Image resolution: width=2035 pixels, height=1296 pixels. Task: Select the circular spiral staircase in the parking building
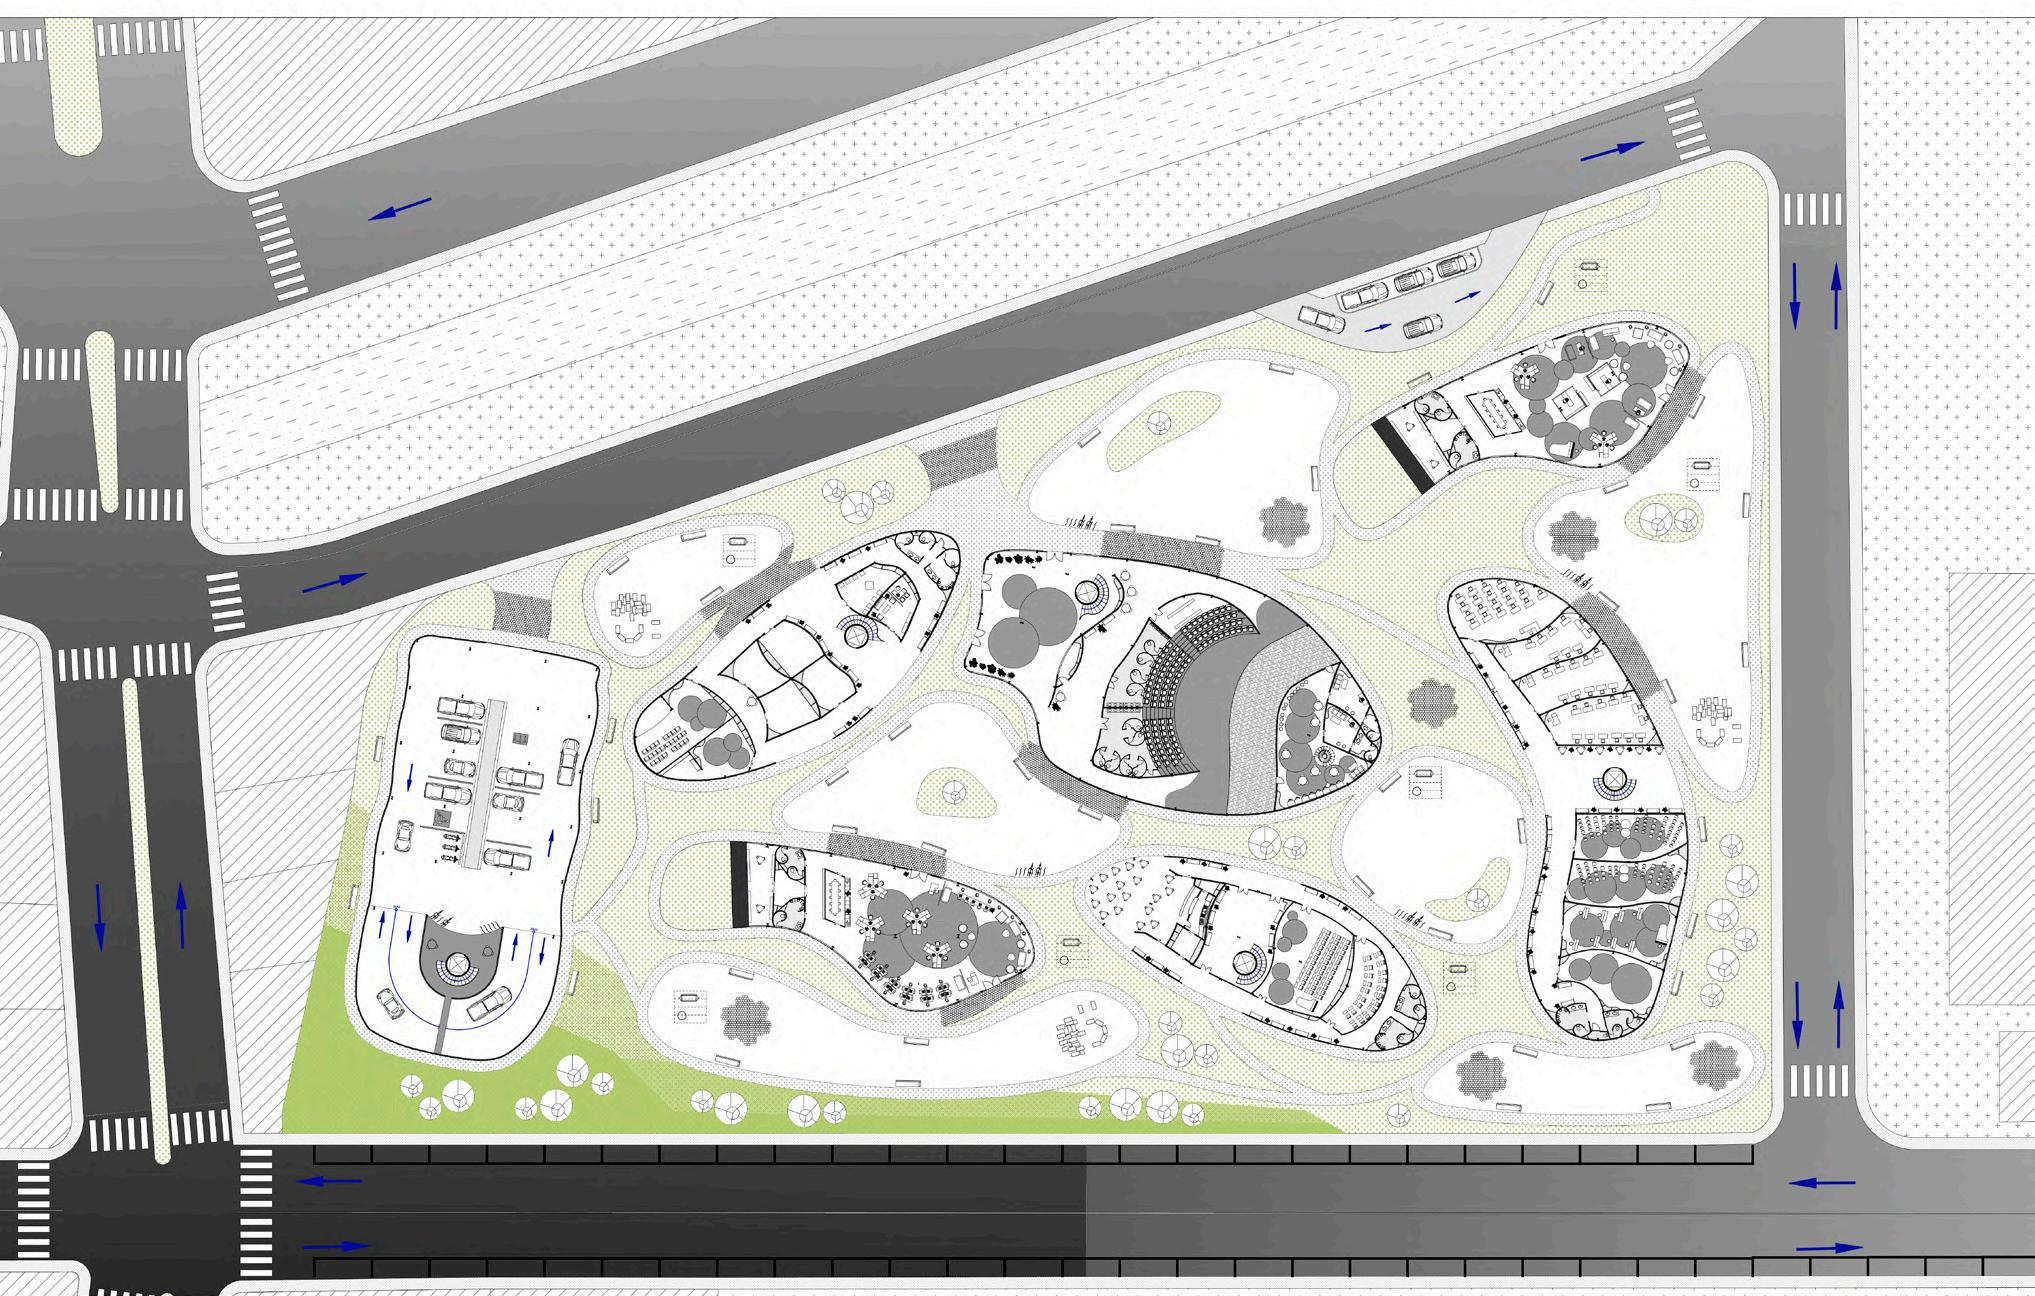[457, 966]
